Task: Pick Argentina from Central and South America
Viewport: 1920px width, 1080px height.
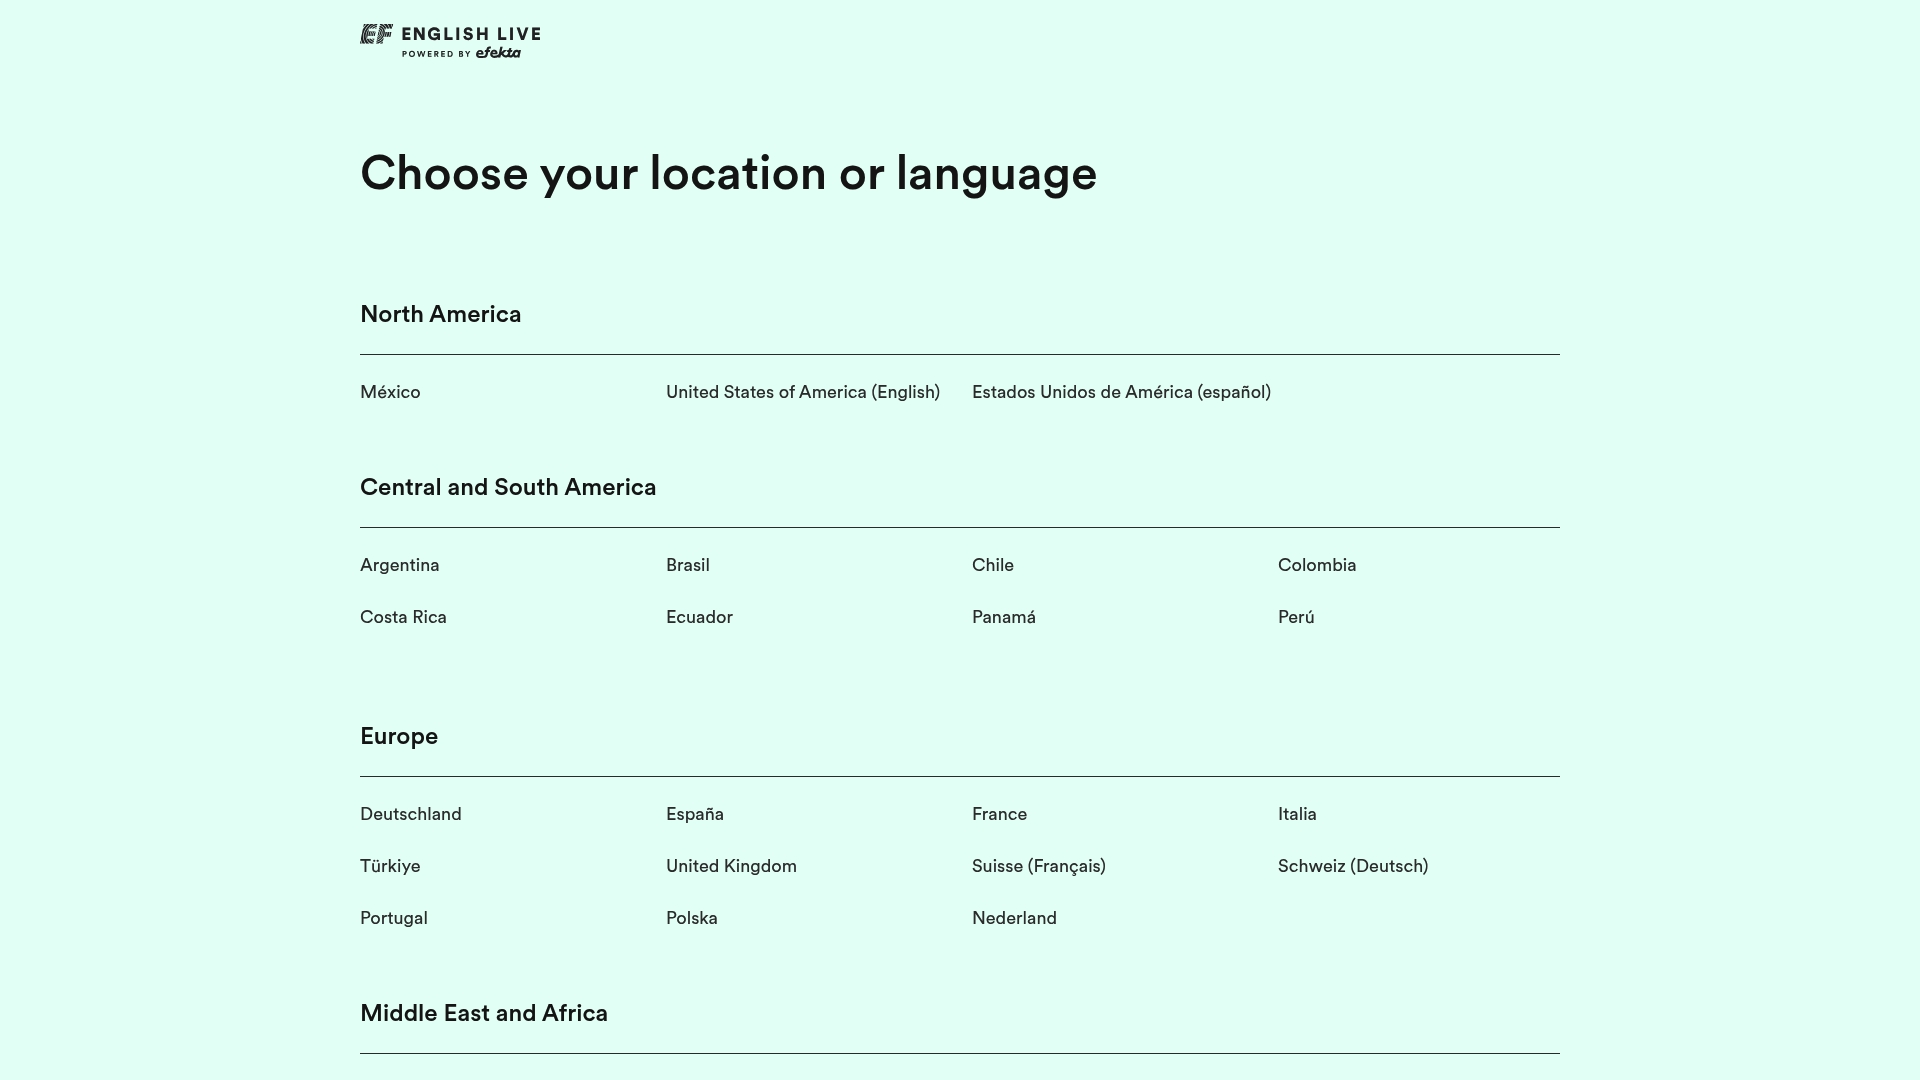Action: click(x=399, y=565)
